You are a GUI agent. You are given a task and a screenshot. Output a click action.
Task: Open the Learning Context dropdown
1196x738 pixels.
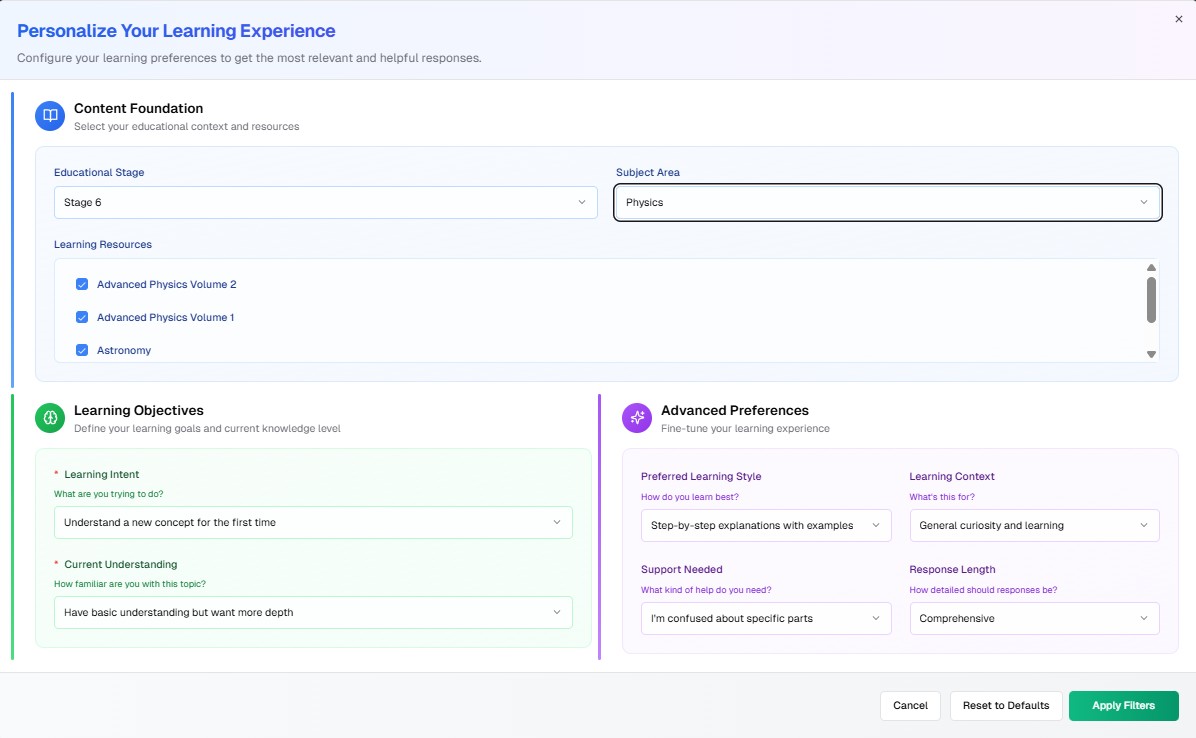(1034, 526)
